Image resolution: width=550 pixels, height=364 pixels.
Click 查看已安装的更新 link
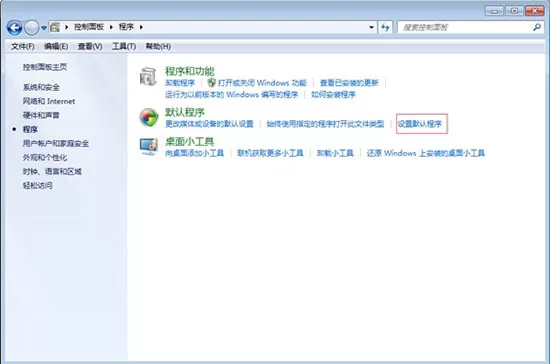[x=349, y=83]
